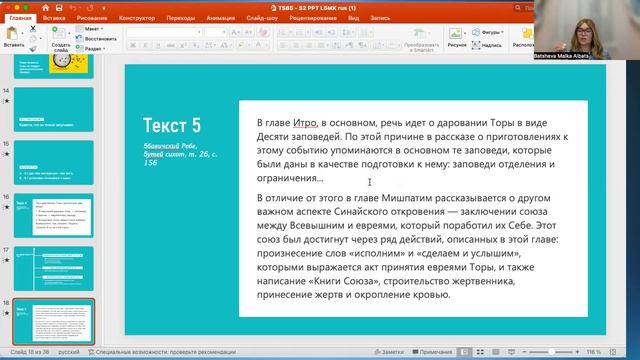Click the 'русский' language indicator

click(69, 352)
